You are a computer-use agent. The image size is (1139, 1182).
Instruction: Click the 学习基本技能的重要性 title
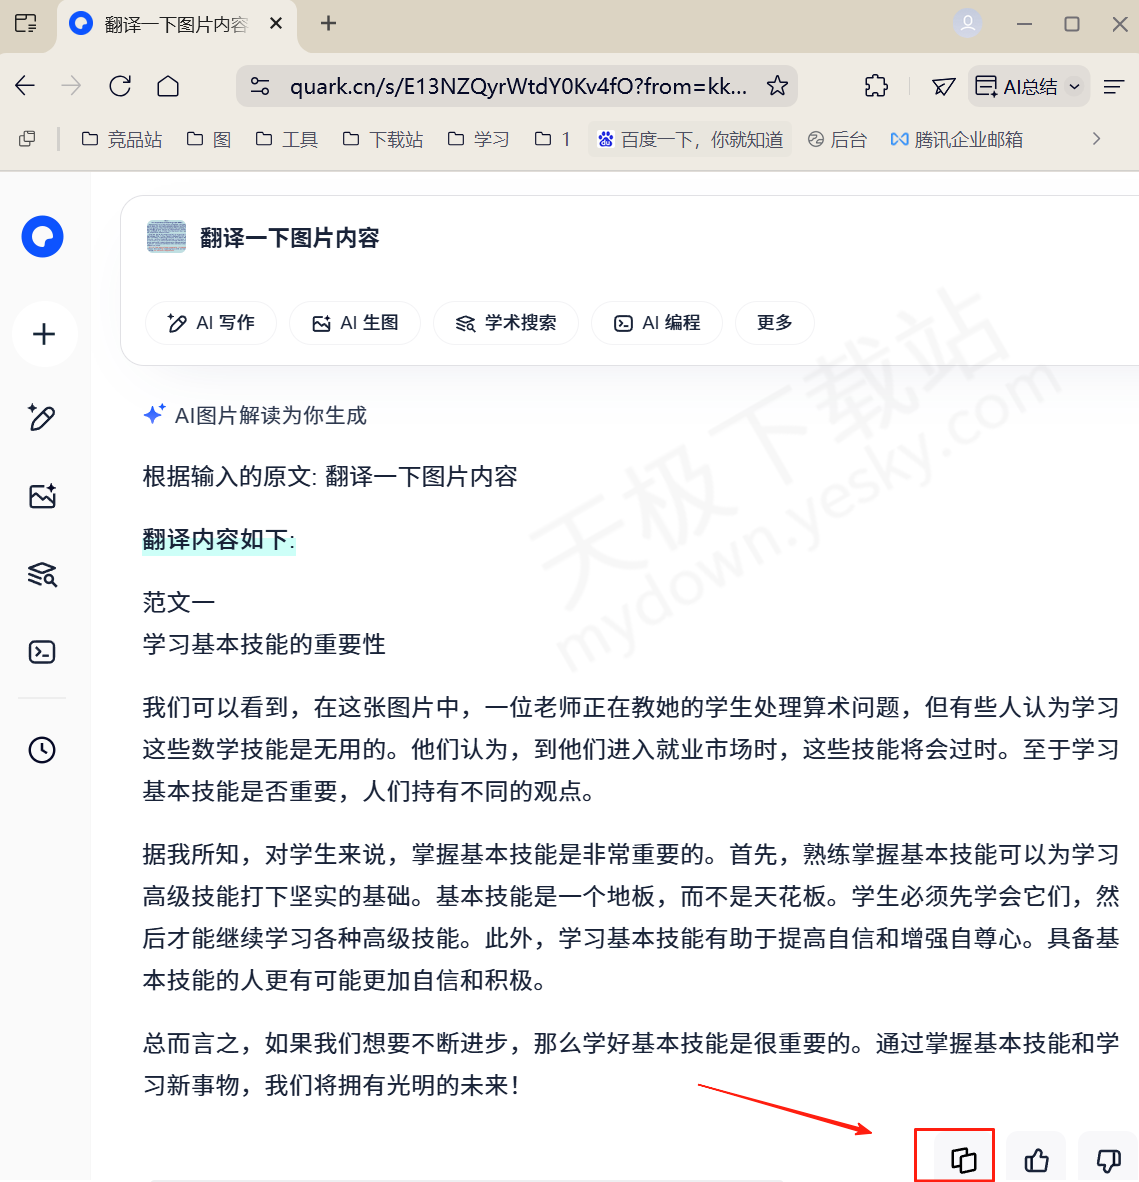coord(264,645)
